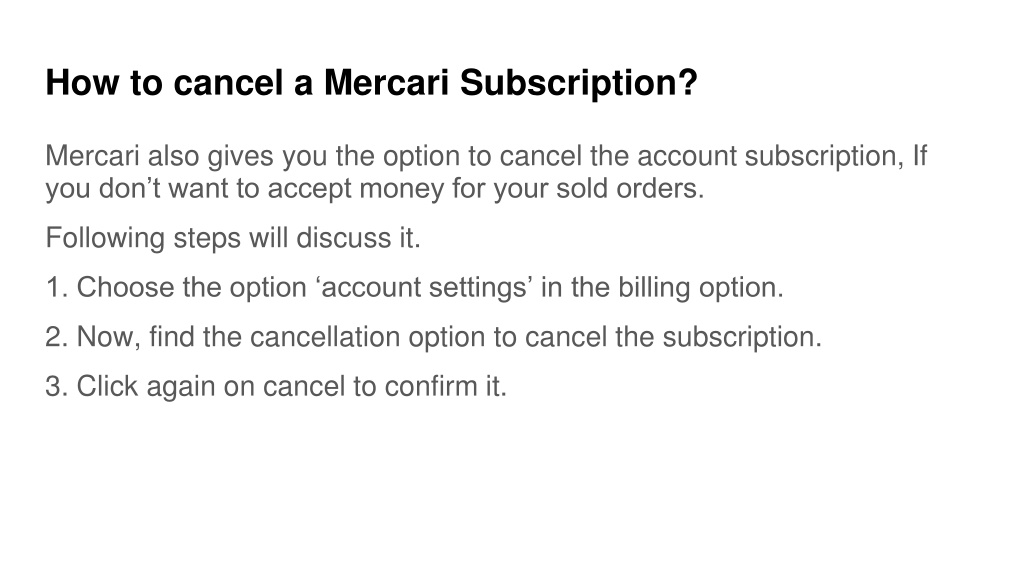The image size is (1024, 576).
Task: Click the list number '2.' of the second step
Action: tap(57, 338)
